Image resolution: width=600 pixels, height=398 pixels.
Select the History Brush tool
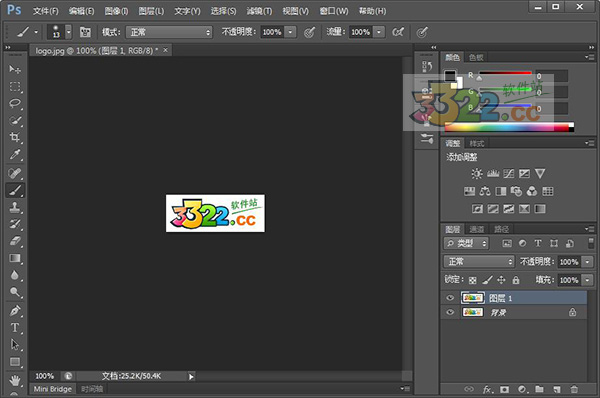tap(15, 224)
